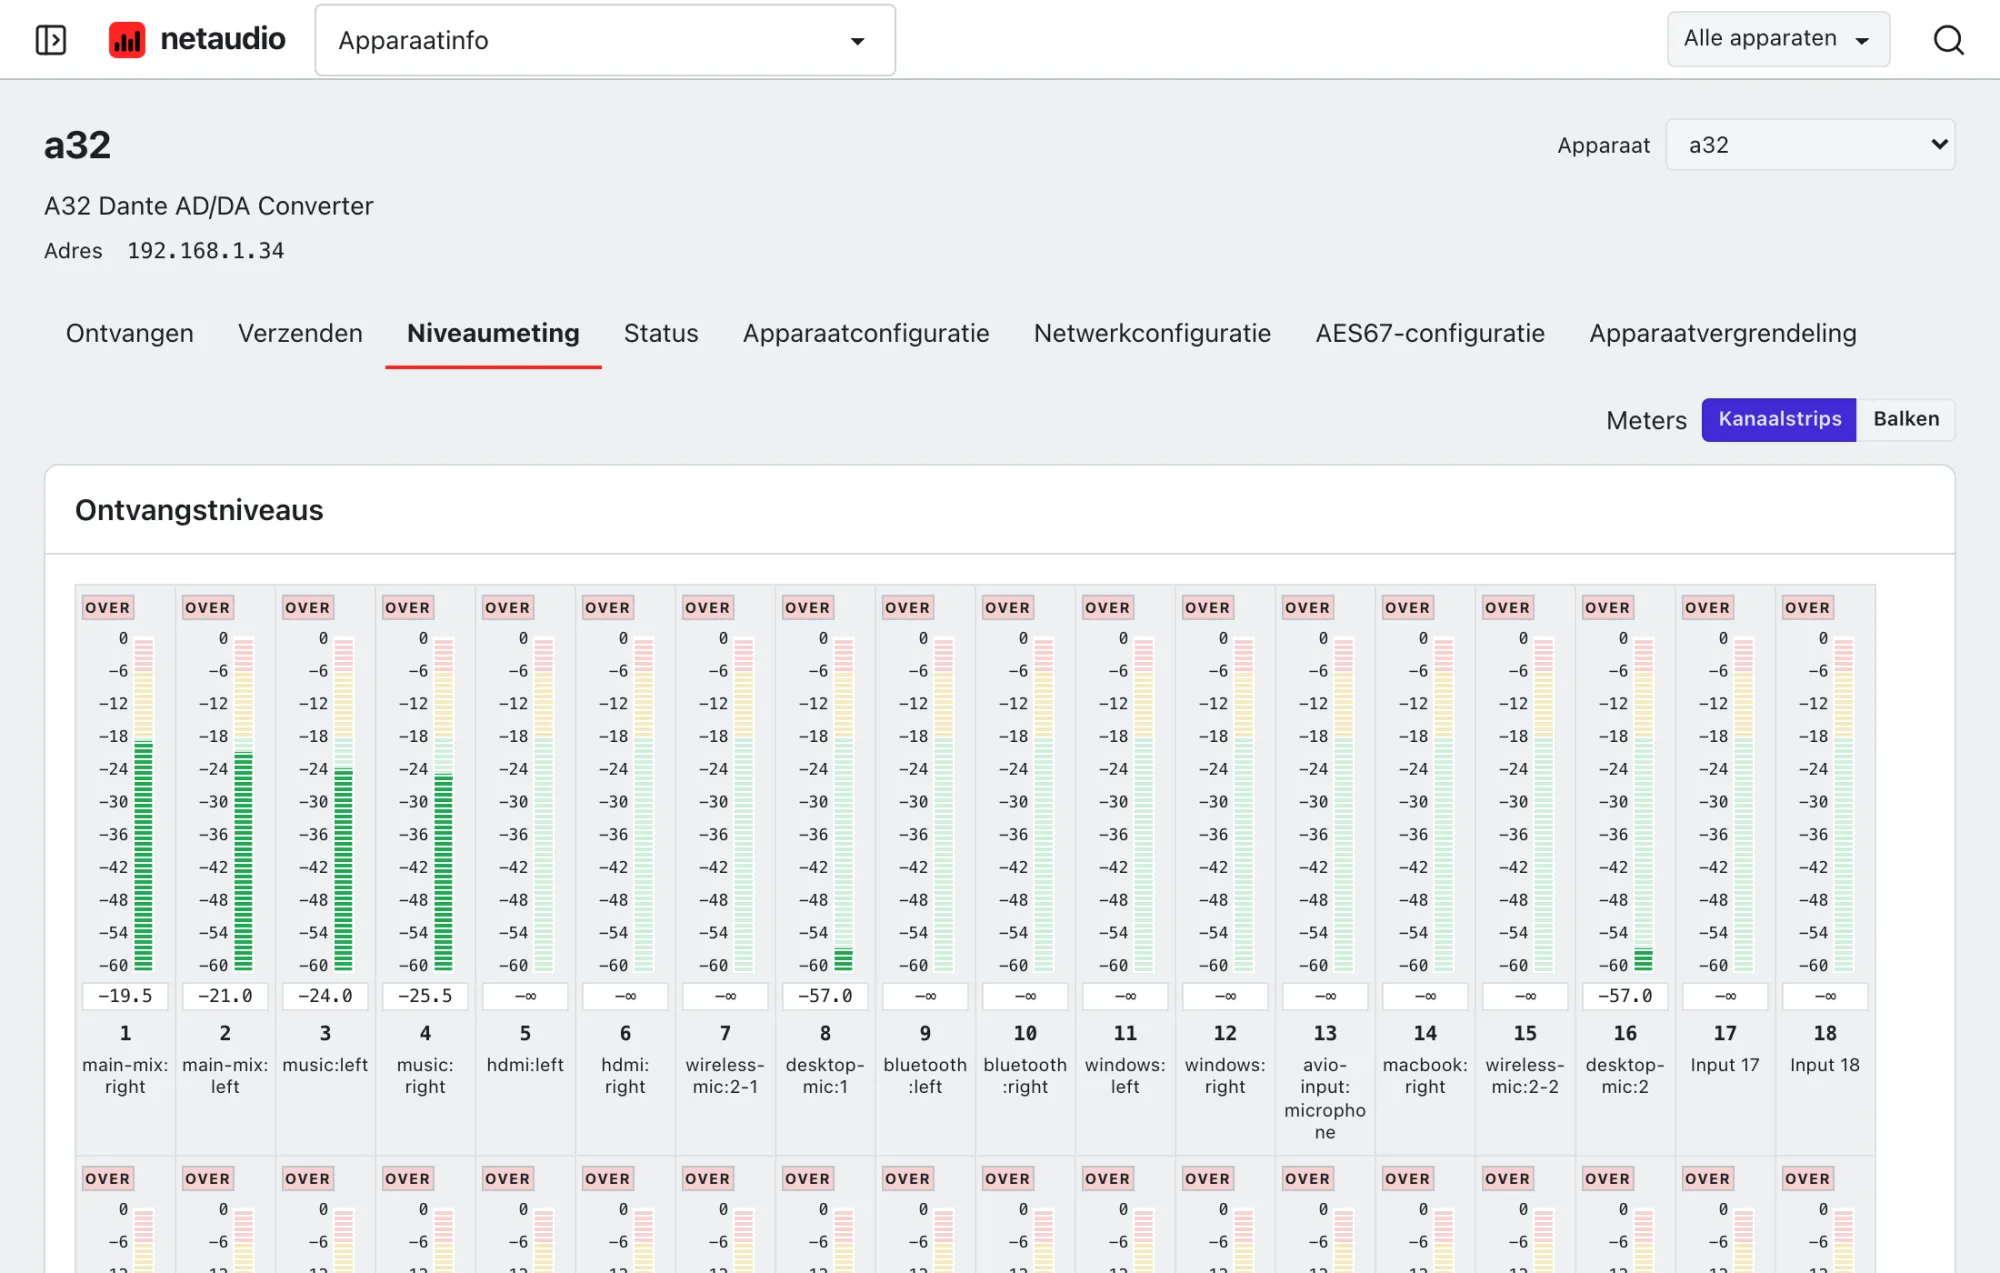The width and height of the screenshot is (2000, 1273).
Task: Open the a32 Apparaat selector
Action: pyautogui.click(x=1810, y=145)
